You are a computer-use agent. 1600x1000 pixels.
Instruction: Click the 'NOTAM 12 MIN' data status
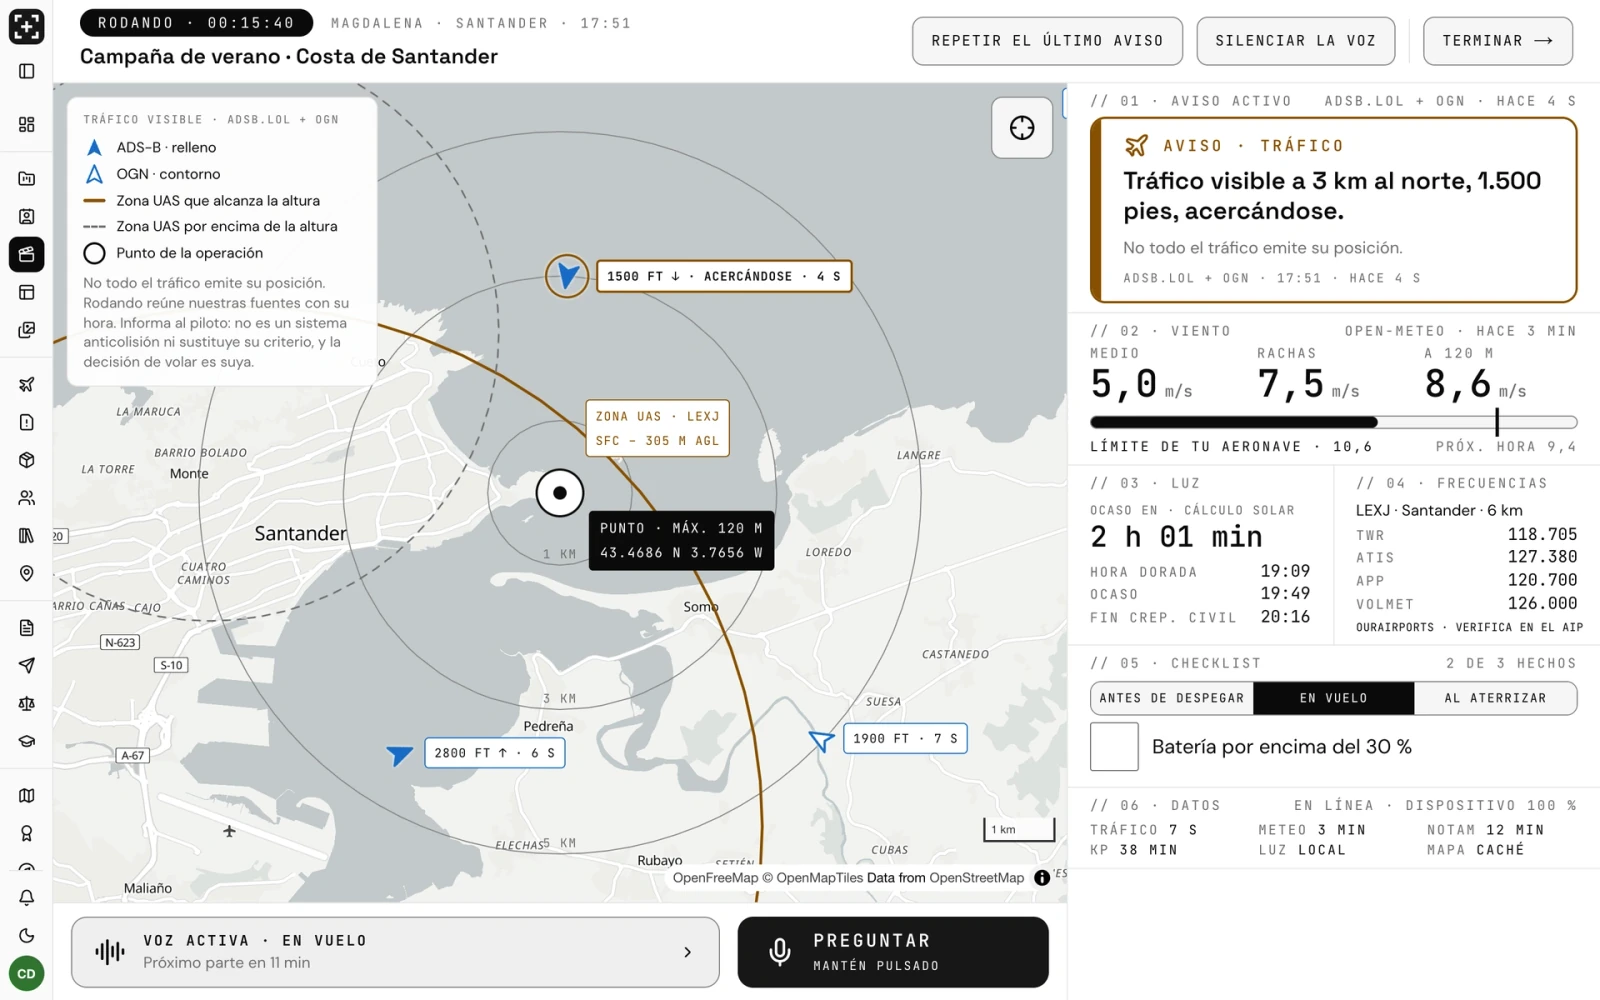click(x=1485, y=830)
